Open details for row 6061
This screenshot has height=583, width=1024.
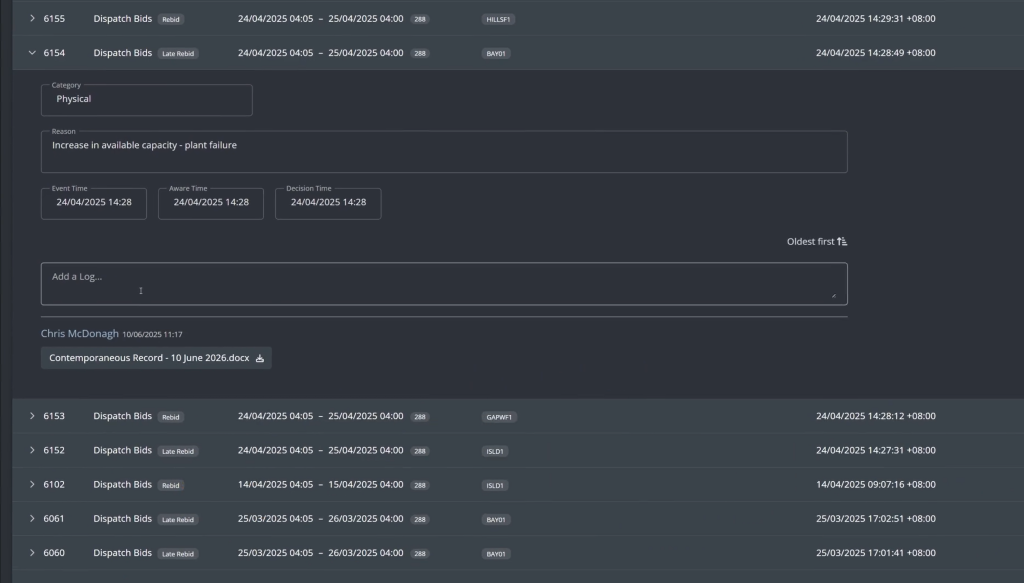click(x=32, y=519)
